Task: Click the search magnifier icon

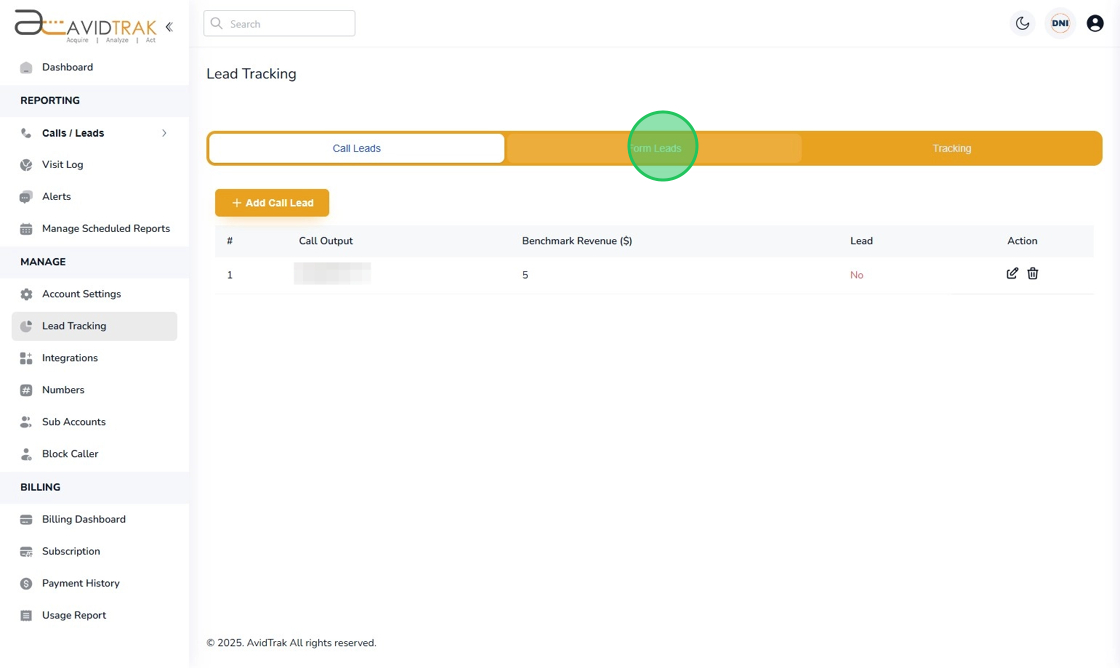Action: (216, 24)
